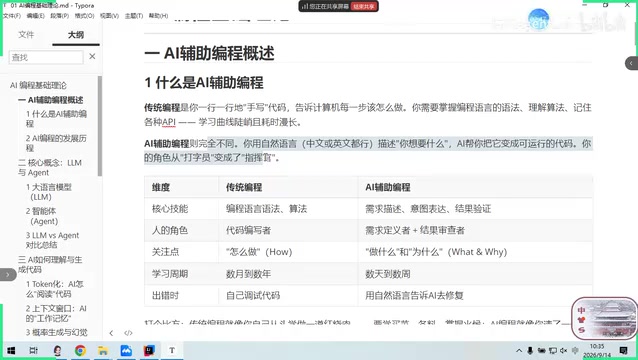638x360 pixels.
Task: Open the blue mountain app on the taskbar
Action: click(126, 350)
